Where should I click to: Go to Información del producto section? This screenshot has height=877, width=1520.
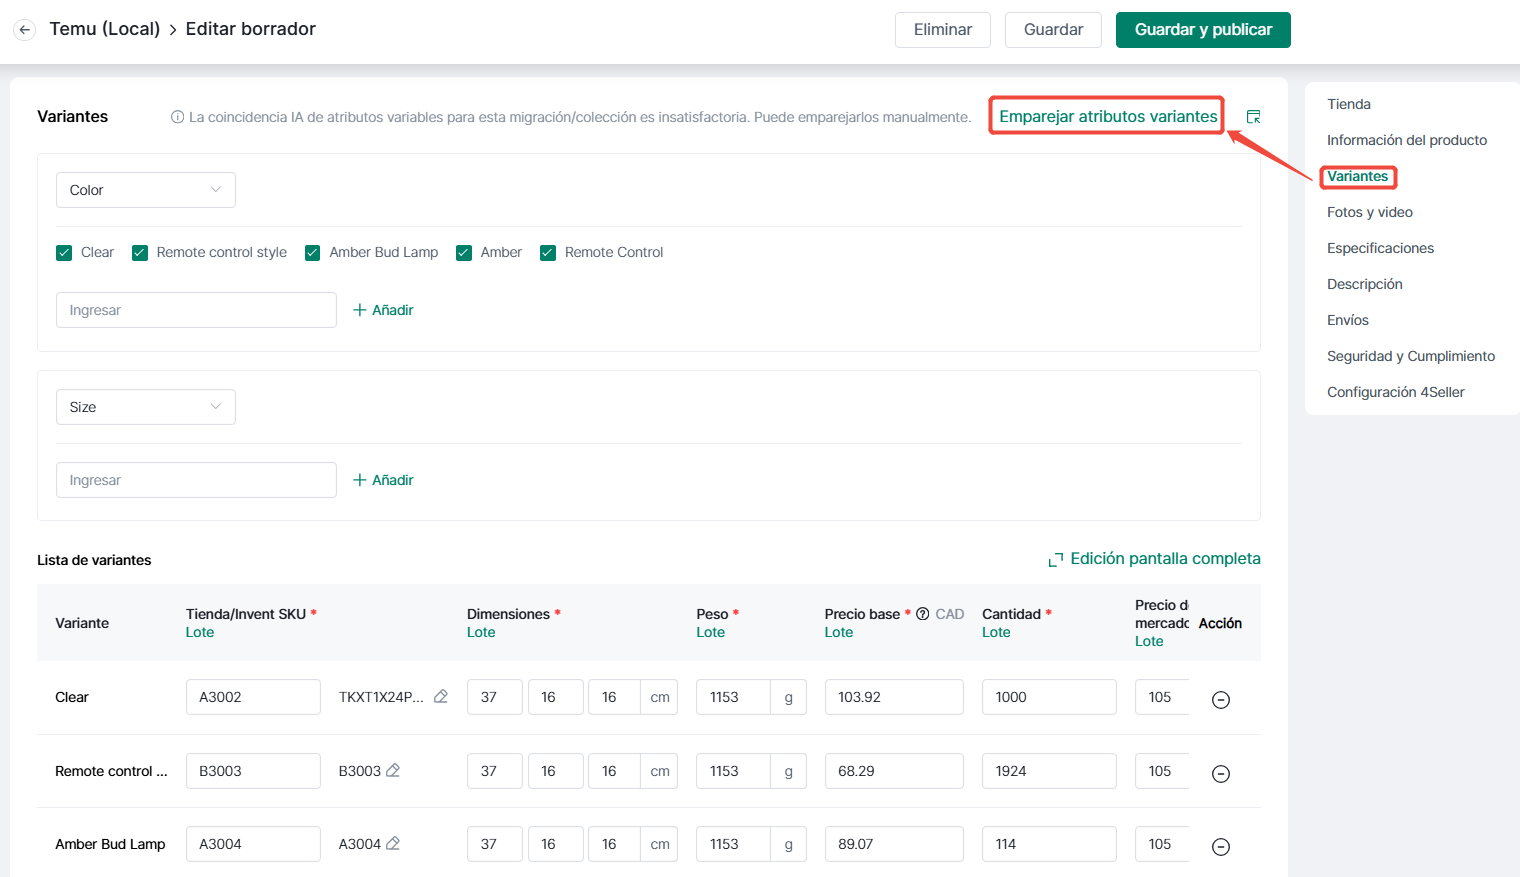[1407, 140]
